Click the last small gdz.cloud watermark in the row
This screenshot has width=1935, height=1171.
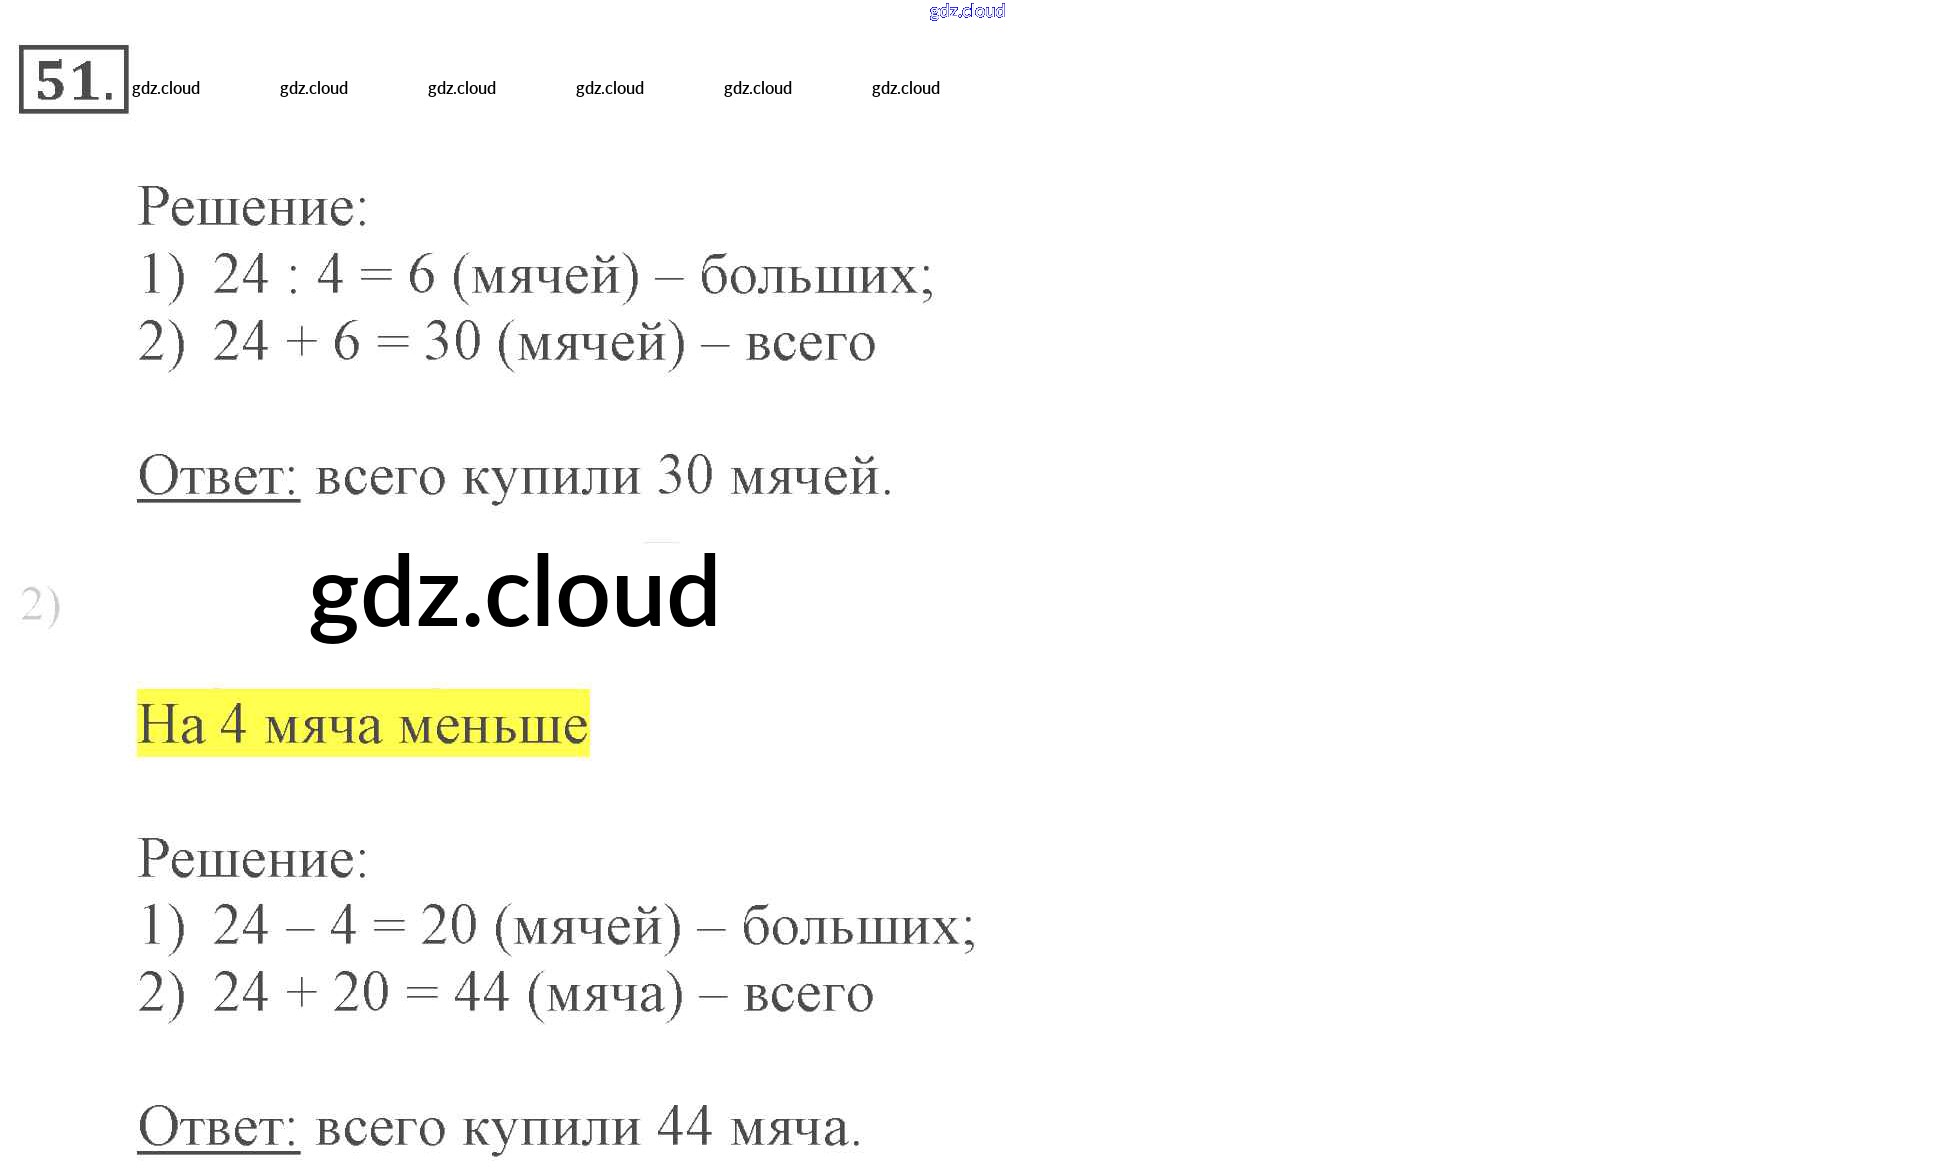[905, 88]
